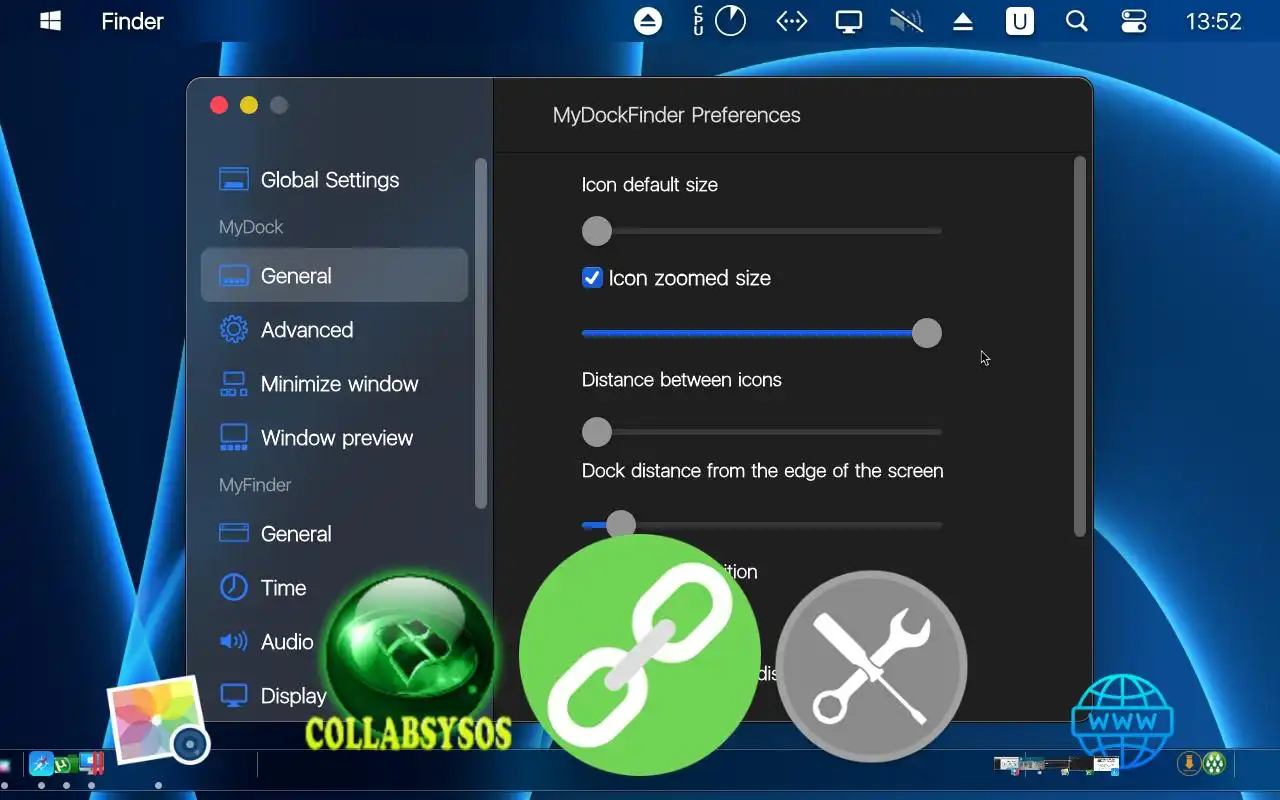The height and width of the screenshot is (800, 1280).
Task: Click the 'Distance between icons' label
Action: click(682, 380)
